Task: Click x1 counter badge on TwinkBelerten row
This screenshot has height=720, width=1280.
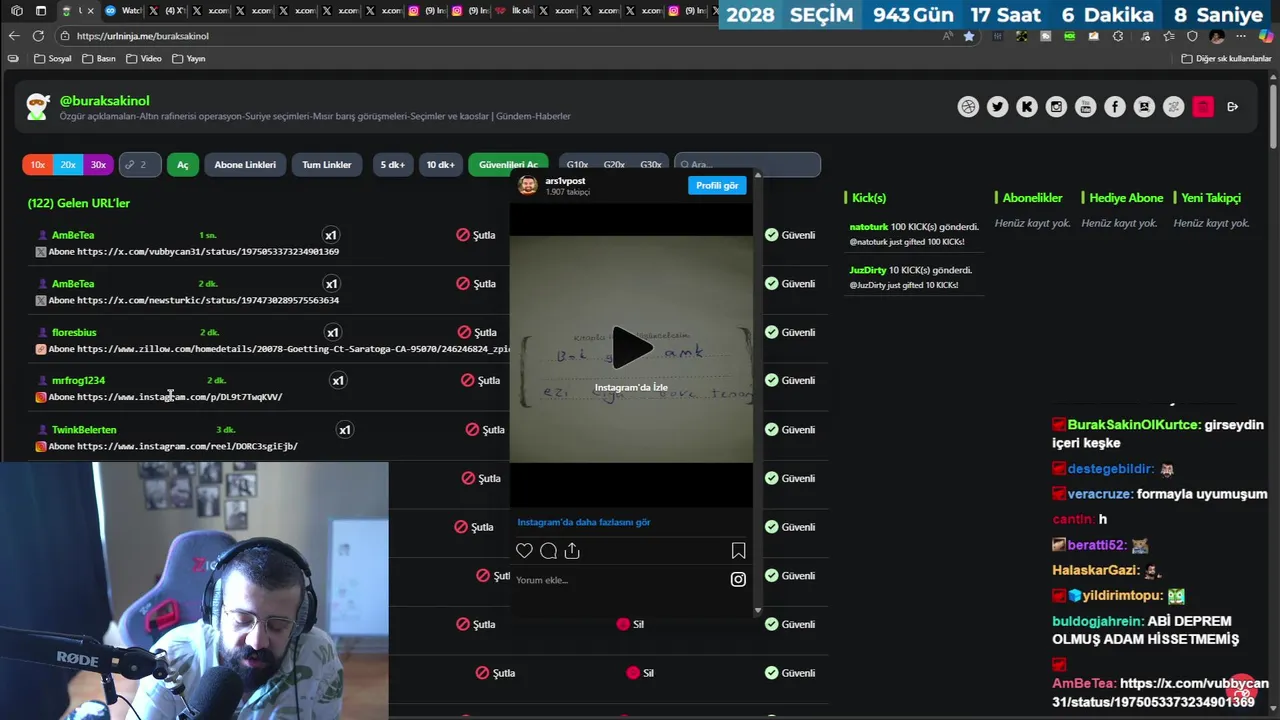Action: (345, 430)
